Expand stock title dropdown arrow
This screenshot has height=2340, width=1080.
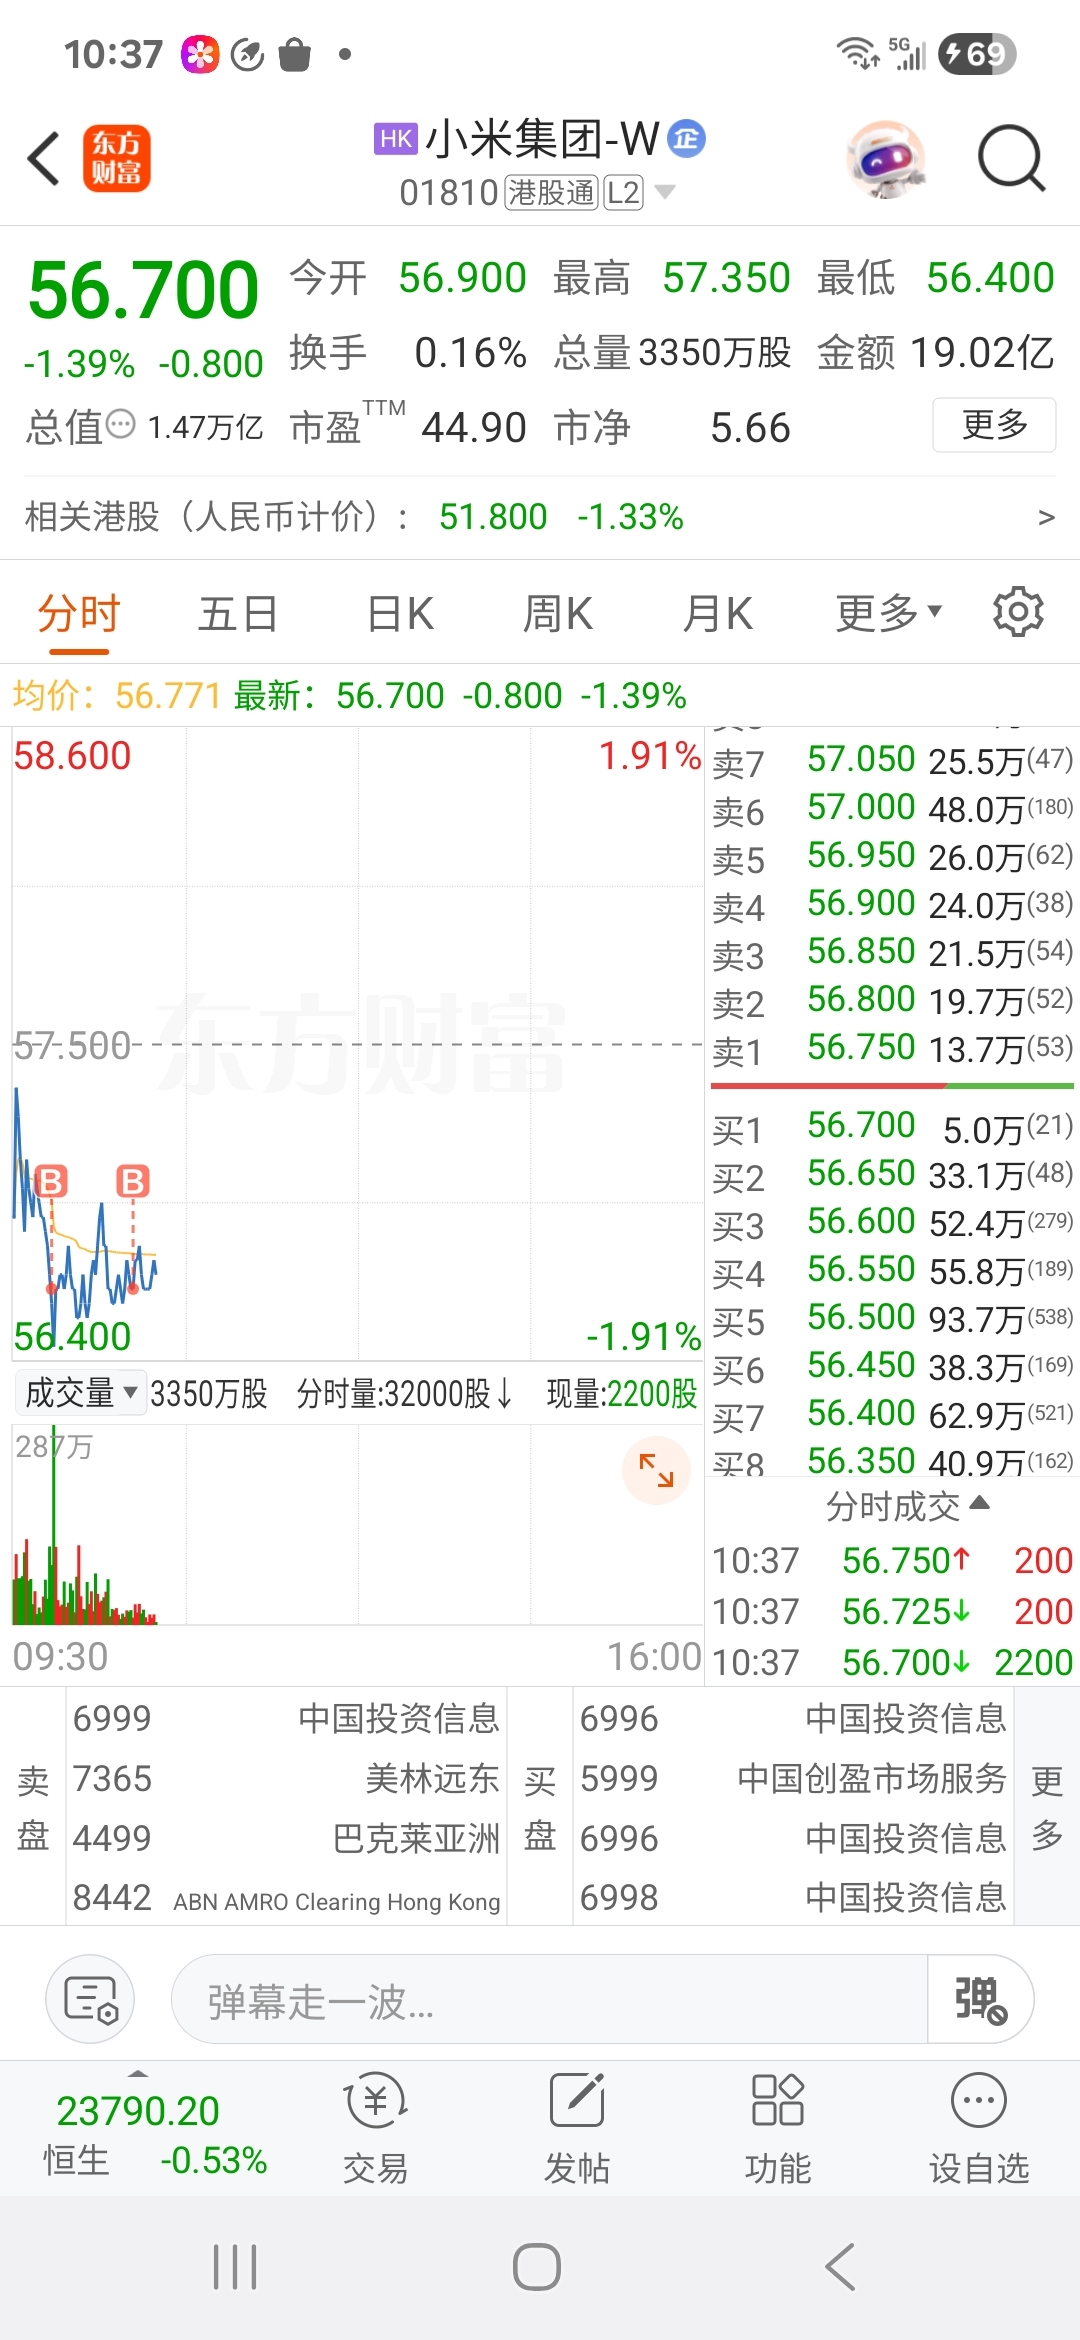pos(664,191)
